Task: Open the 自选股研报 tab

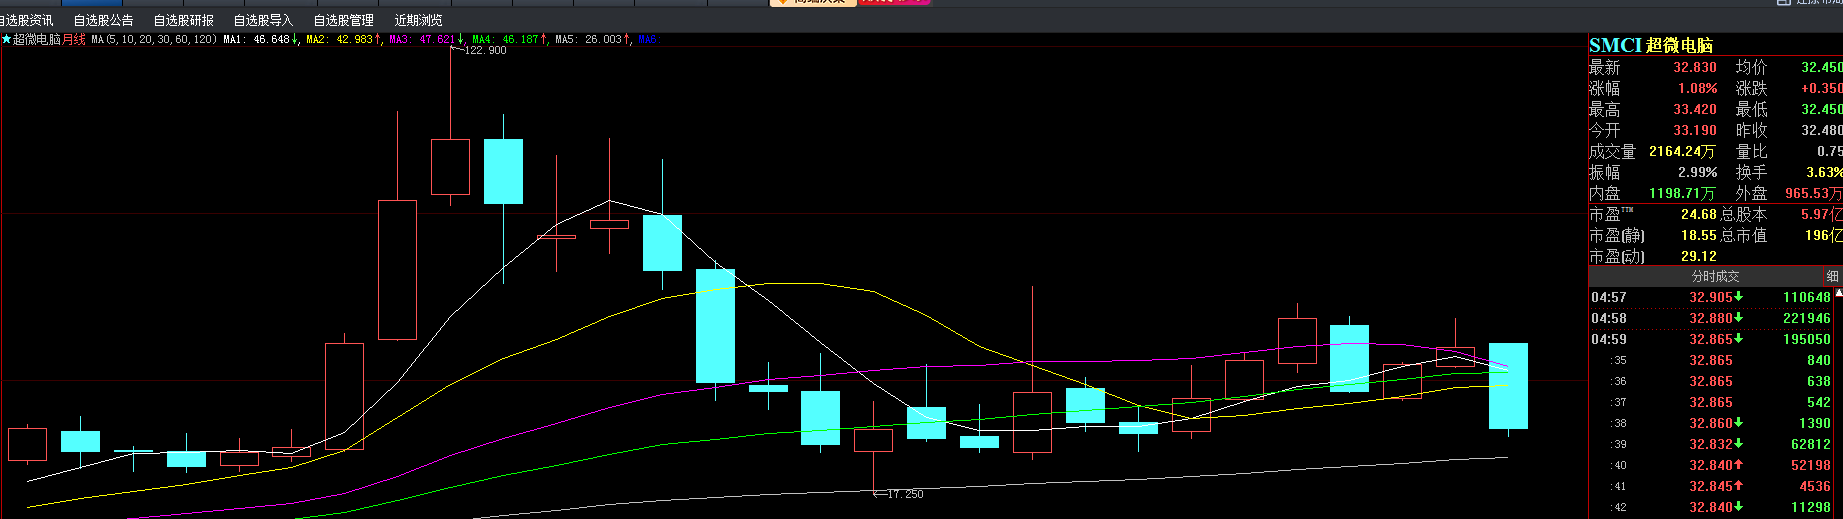Action: (183, 20)
